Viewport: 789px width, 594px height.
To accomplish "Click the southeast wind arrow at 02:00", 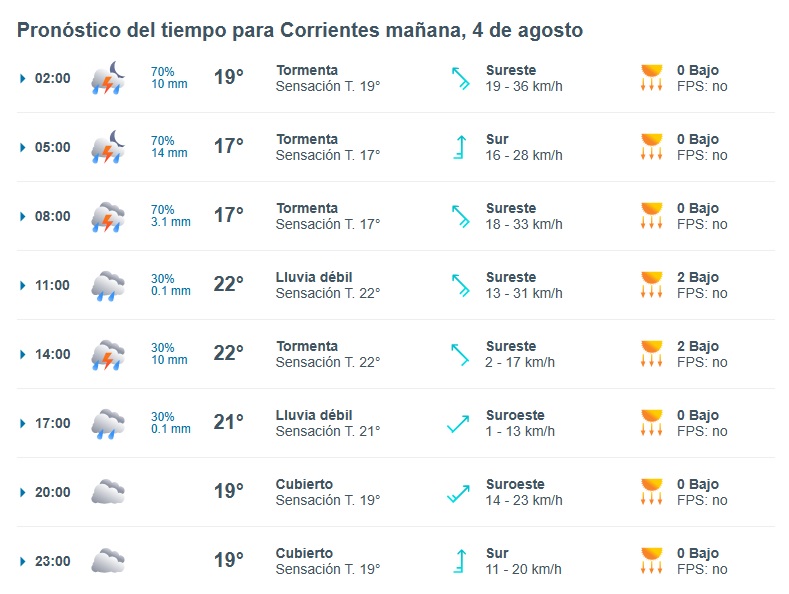I will [x=460, y=78].
